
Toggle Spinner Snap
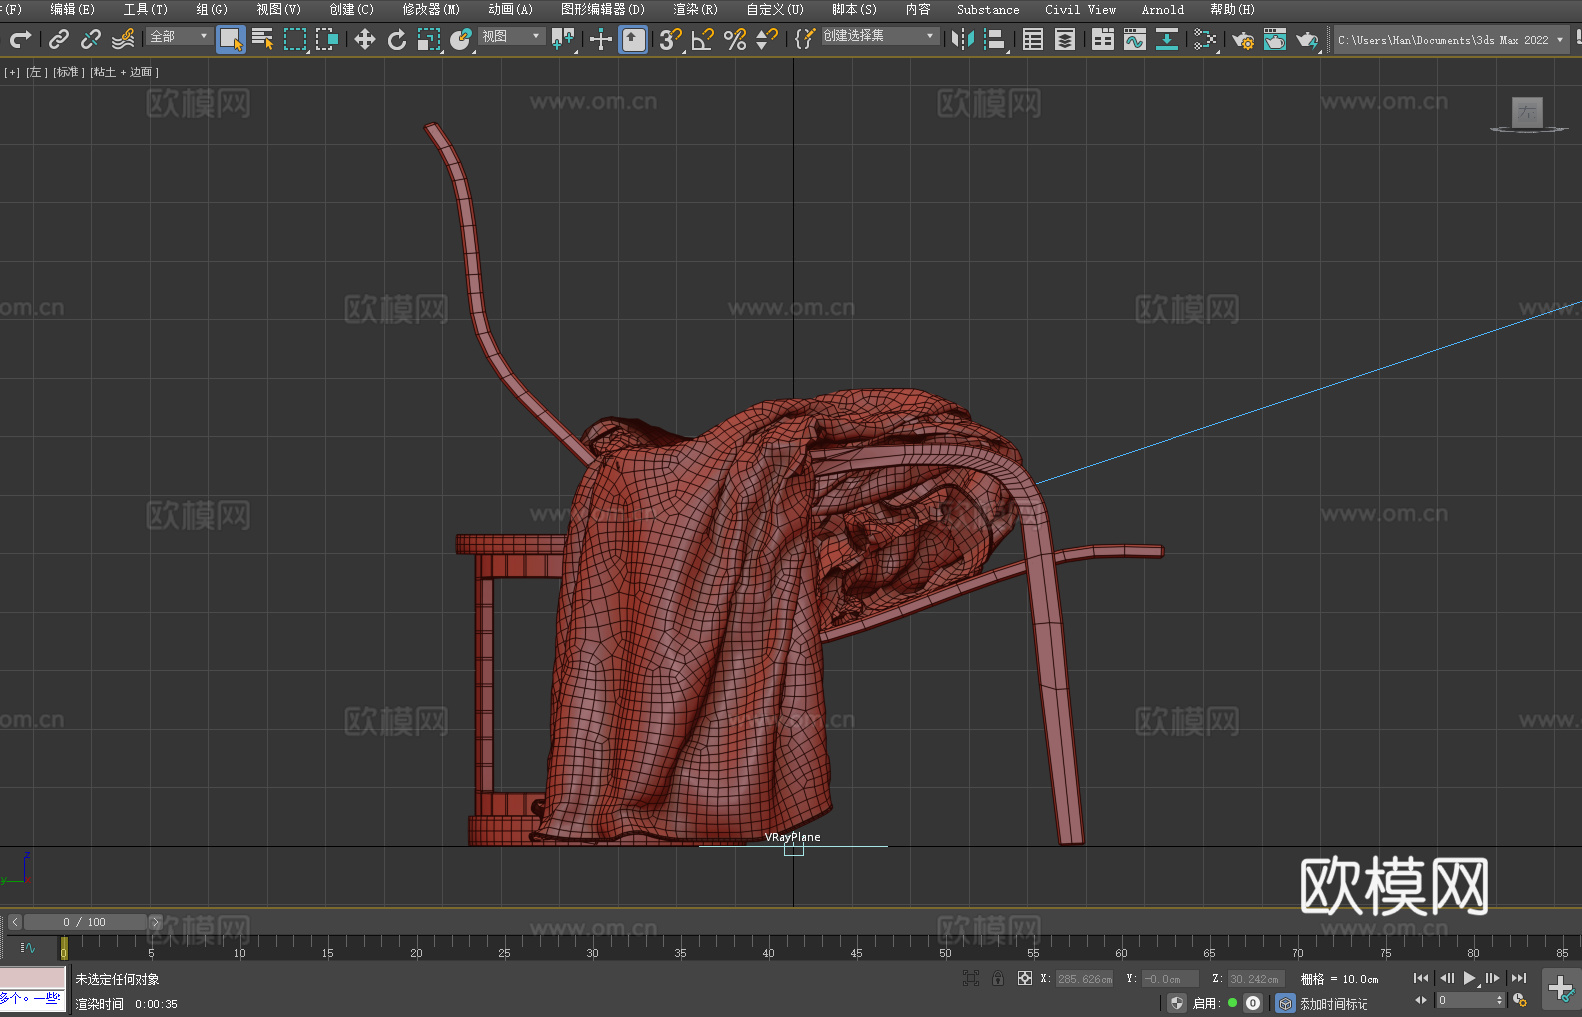[767, 39]
